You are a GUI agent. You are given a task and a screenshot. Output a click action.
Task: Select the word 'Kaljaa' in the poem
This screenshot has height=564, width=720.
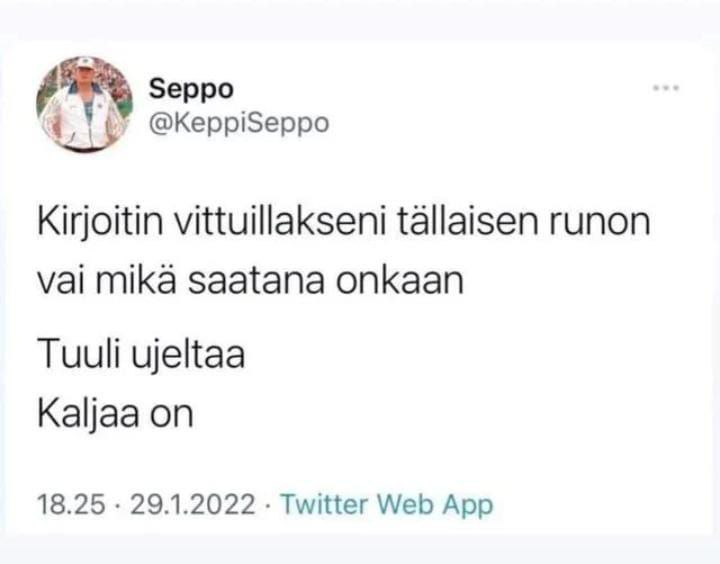(88, 414)
